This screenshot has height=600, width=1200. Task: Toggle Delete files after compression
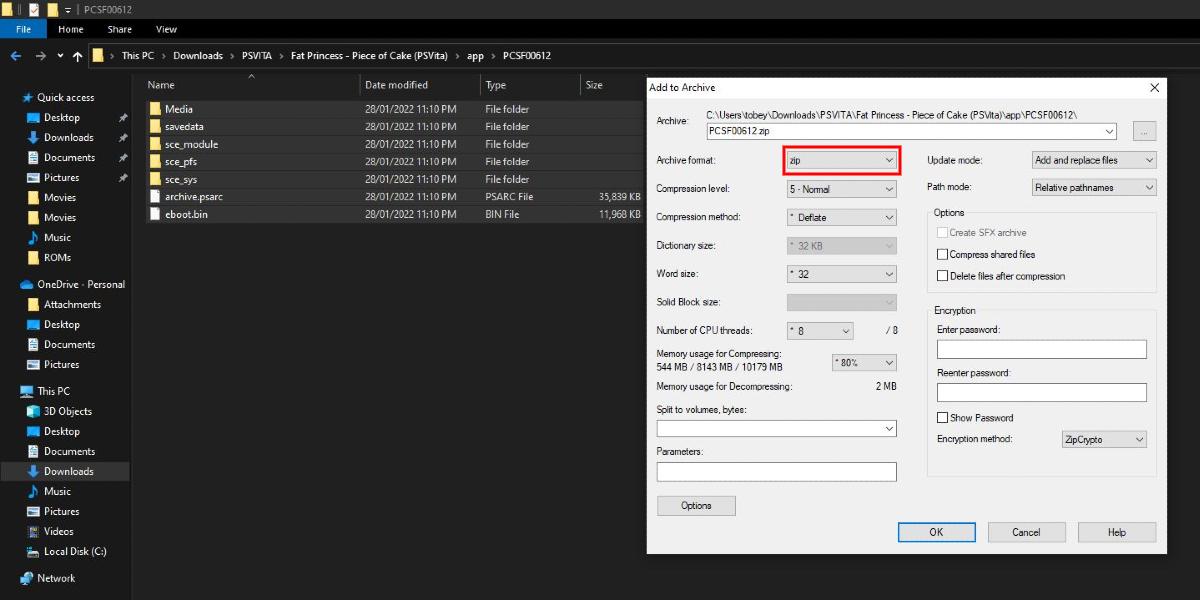tap(942, 276)
